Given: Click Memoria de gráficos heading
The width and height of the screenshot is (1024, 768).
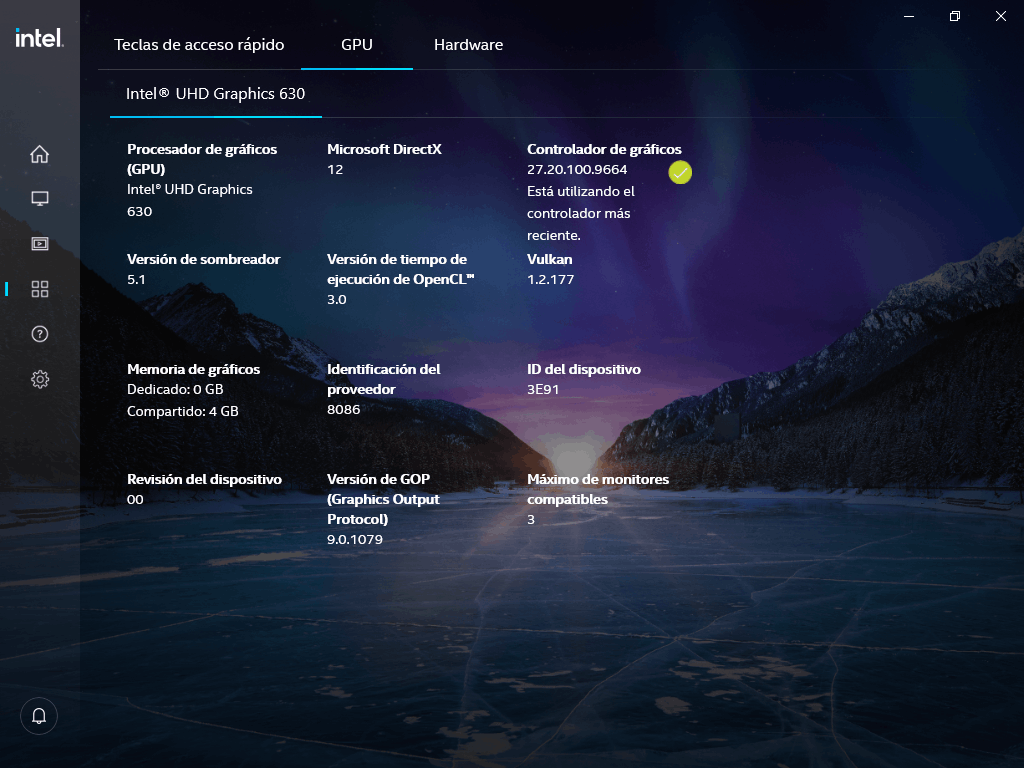Looking at the screenshot, I should click(193, 370).
